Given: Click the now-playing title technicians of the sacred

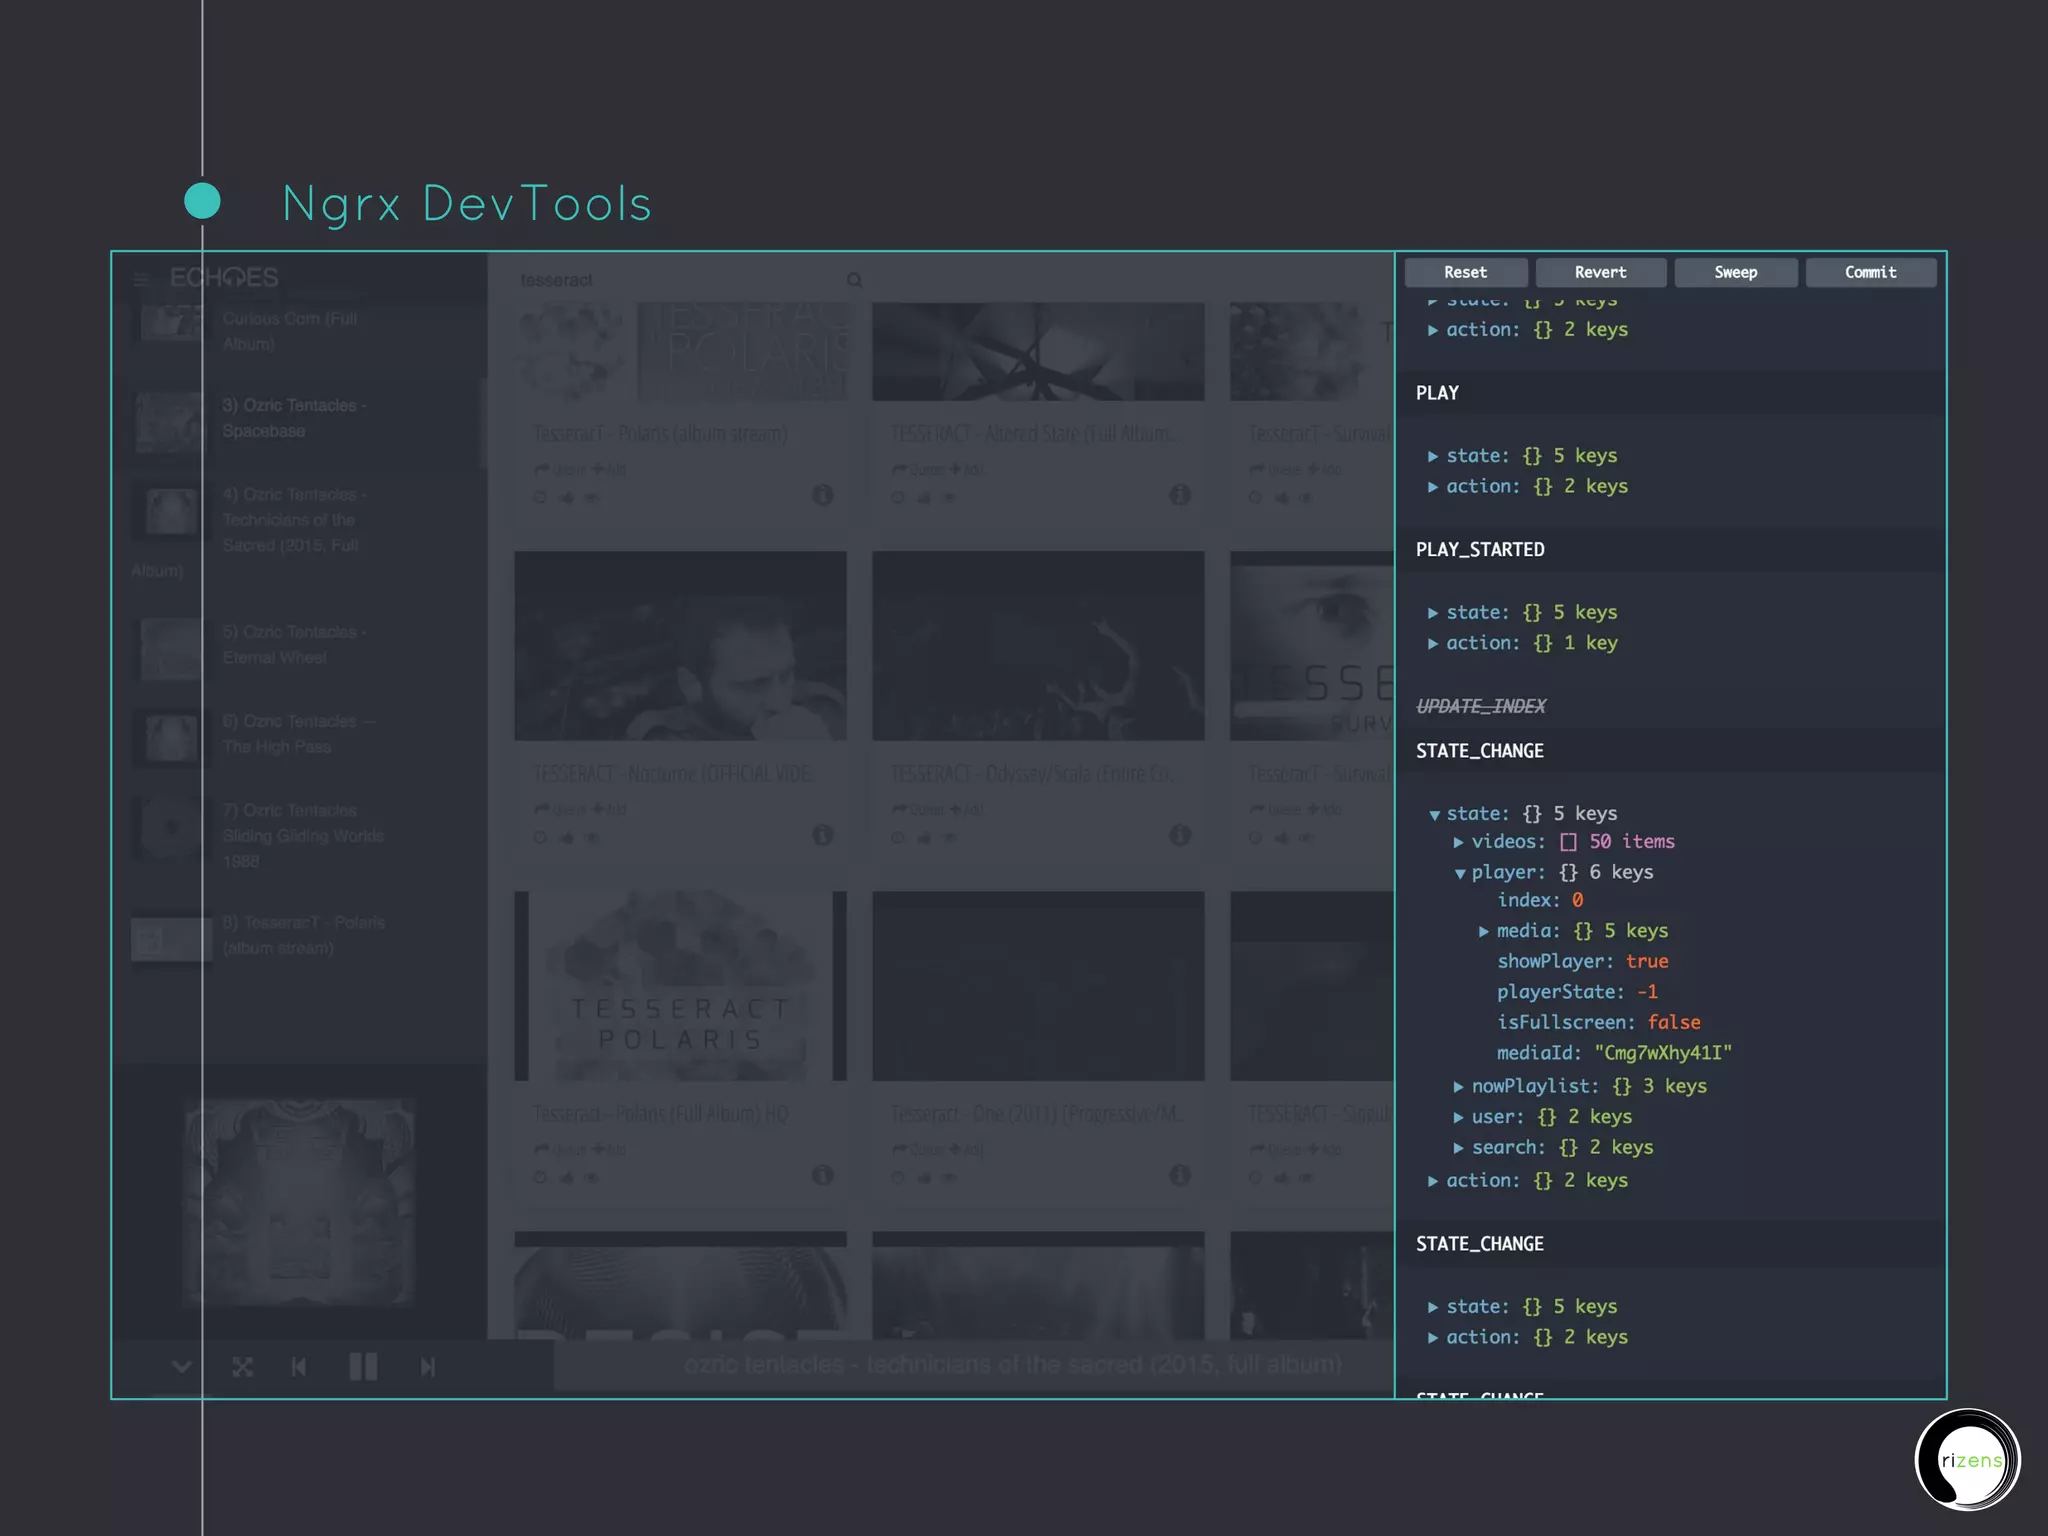Looking at the screenshot, I should [1013, 1364].
